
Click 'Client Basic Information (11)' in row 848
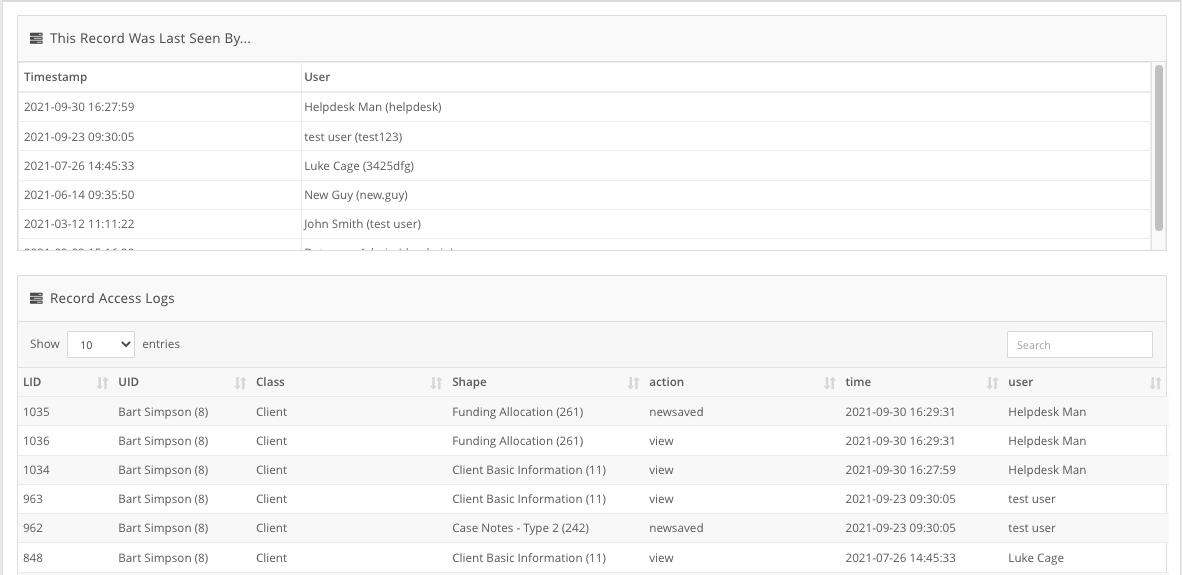[529, 558]
